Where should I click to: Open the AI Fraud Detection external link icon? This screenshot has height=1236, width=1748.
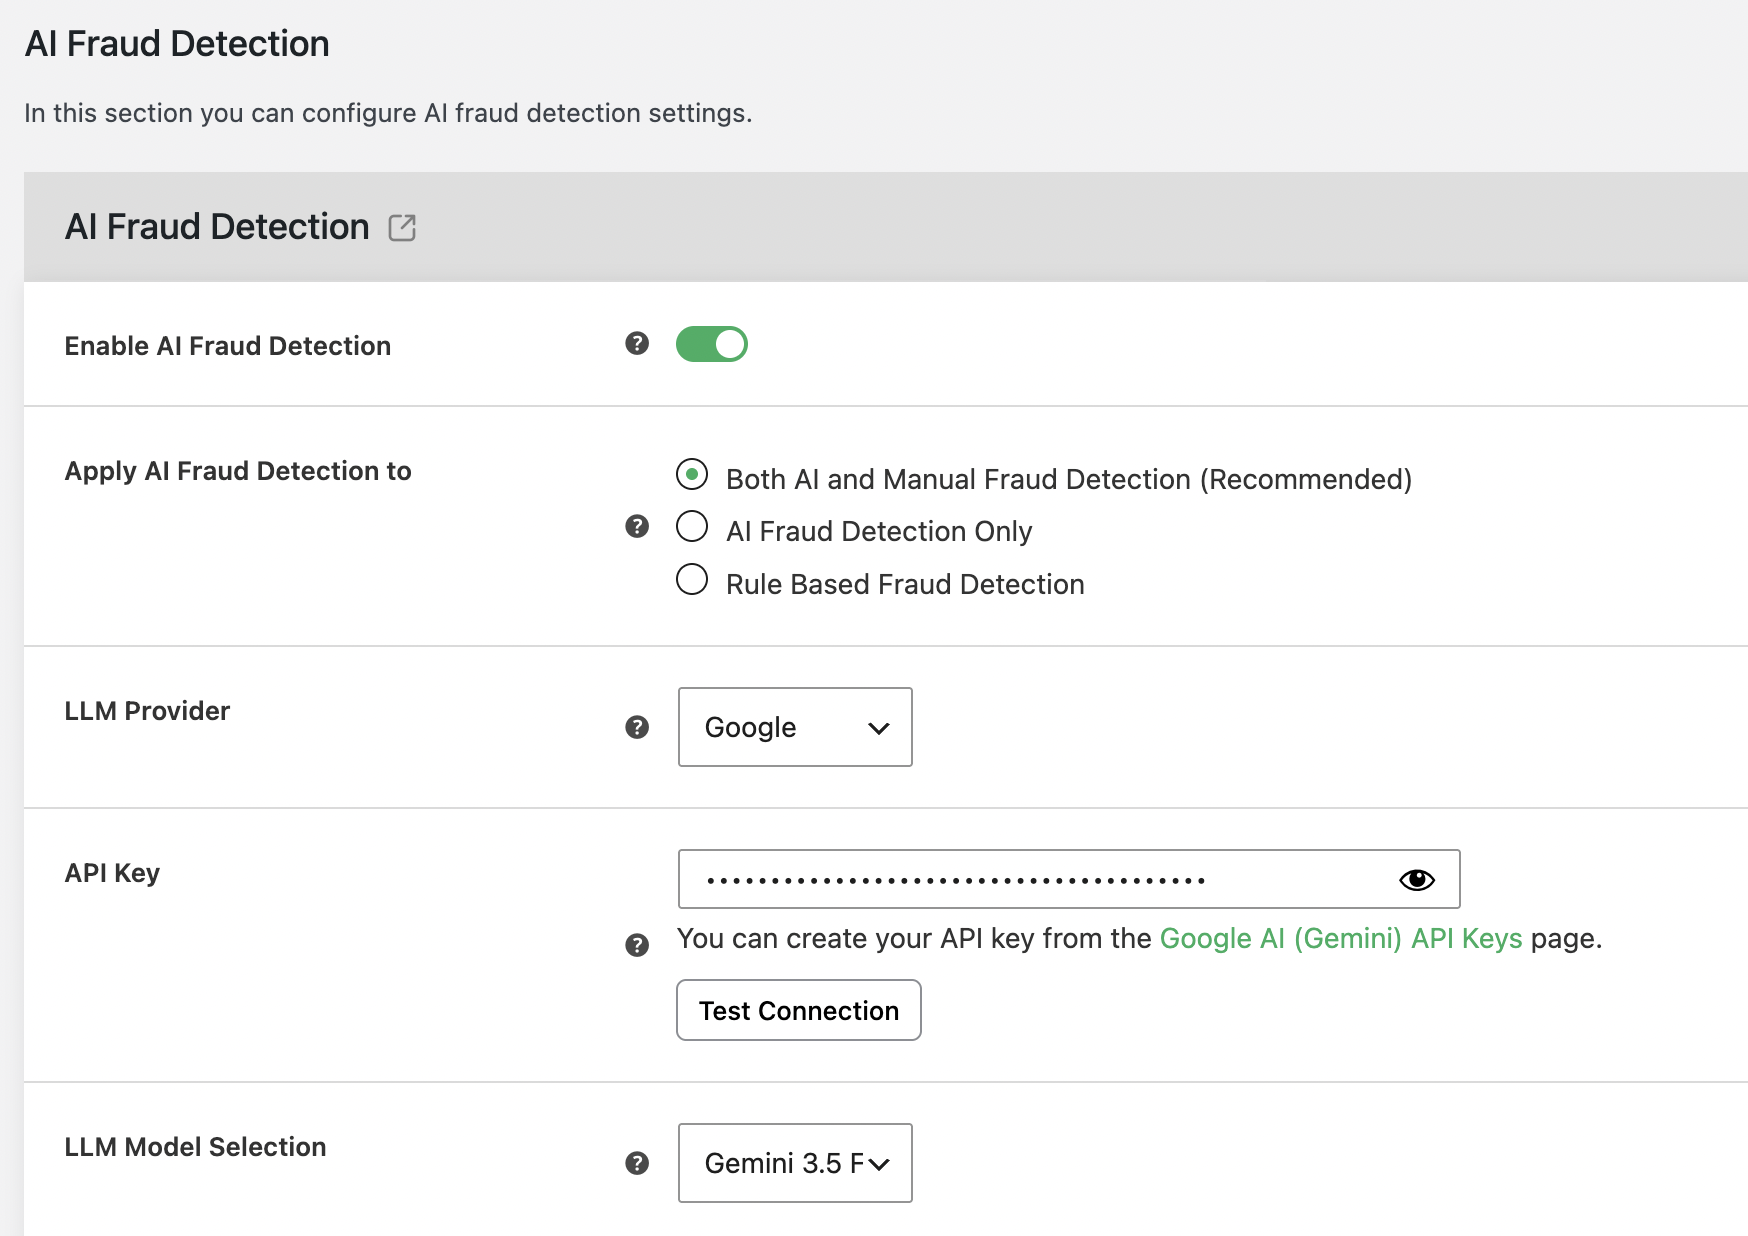point(402,228)
